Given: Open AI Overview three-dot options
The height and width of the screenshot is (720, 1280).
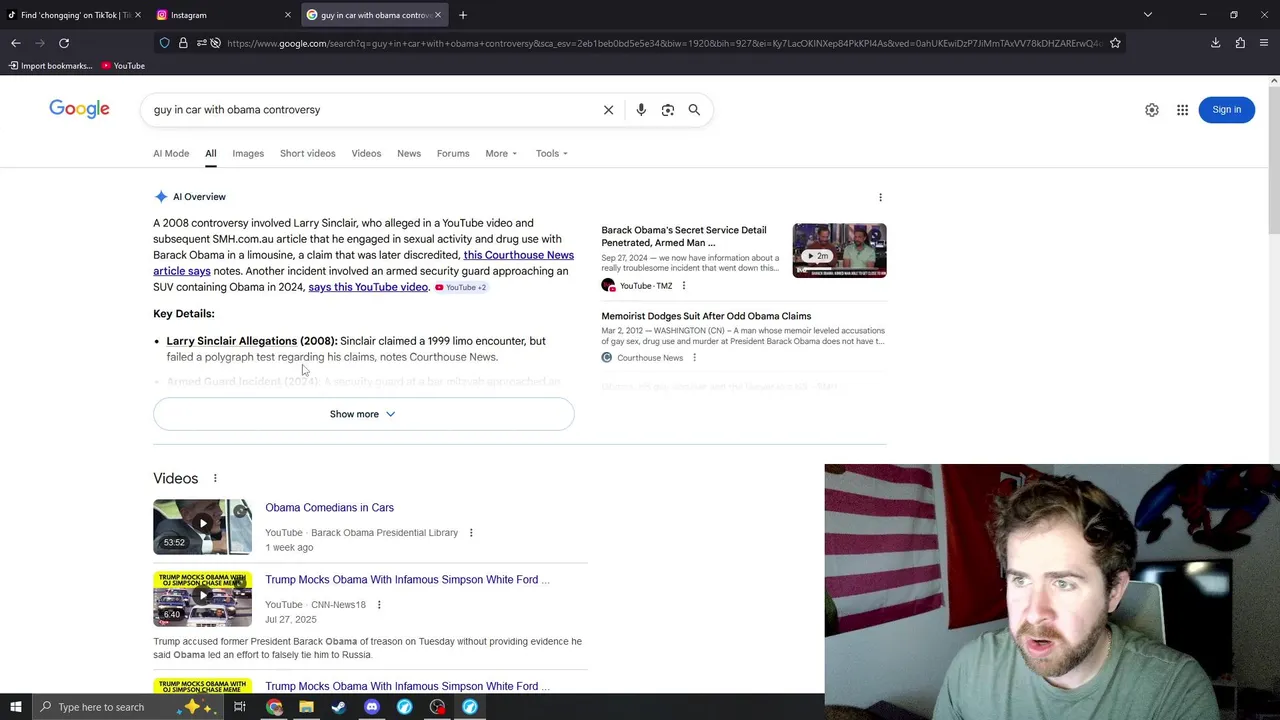Looking at the screenshot, I should [x=880, y=197].
